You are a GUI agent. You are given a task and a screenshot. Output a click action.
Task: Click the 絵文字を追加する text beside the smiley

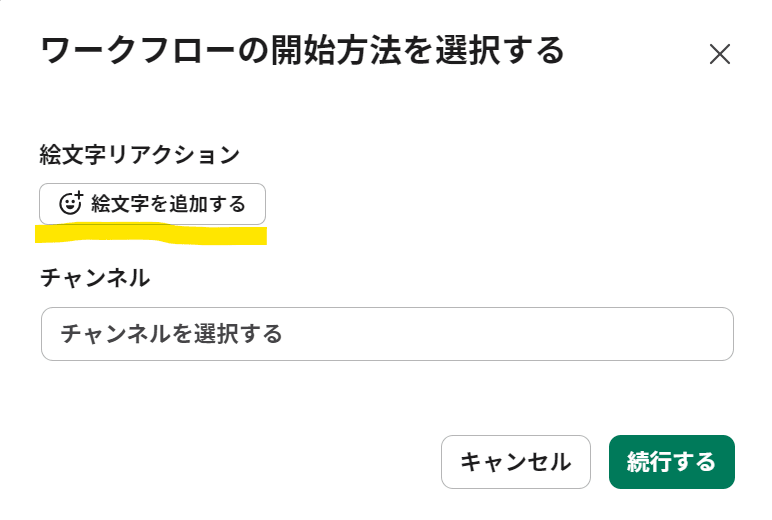point(168,204)
